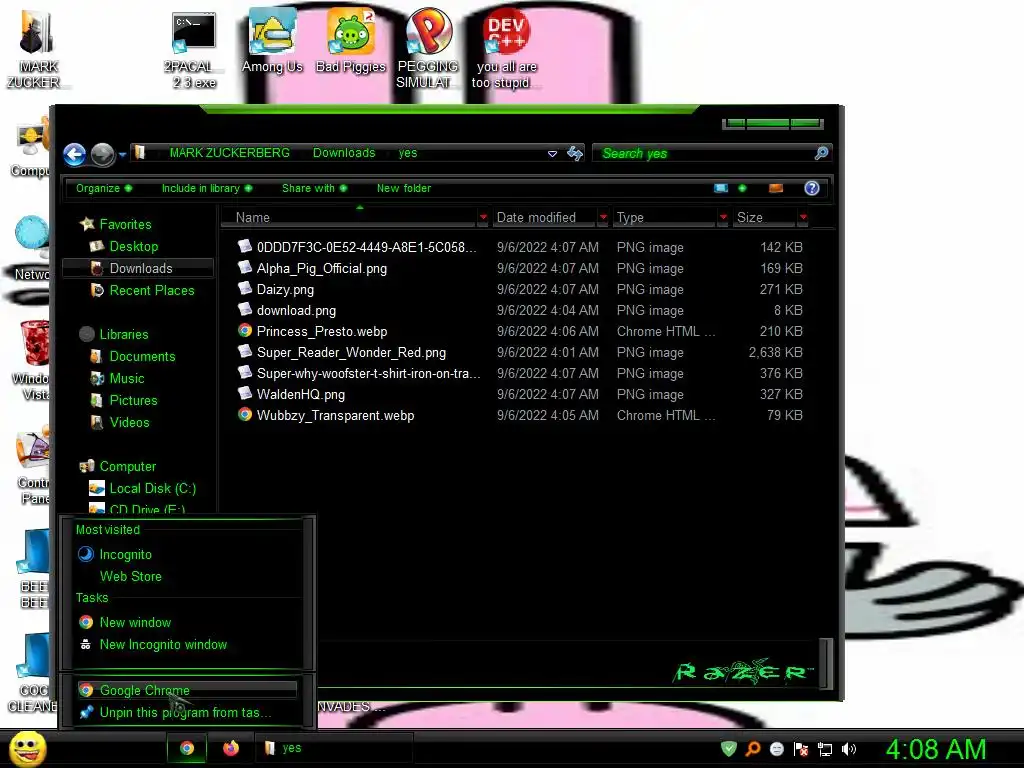Select the Daizy.png file
The width and height of the screenshot is (1024, 768).
(285, 289)
